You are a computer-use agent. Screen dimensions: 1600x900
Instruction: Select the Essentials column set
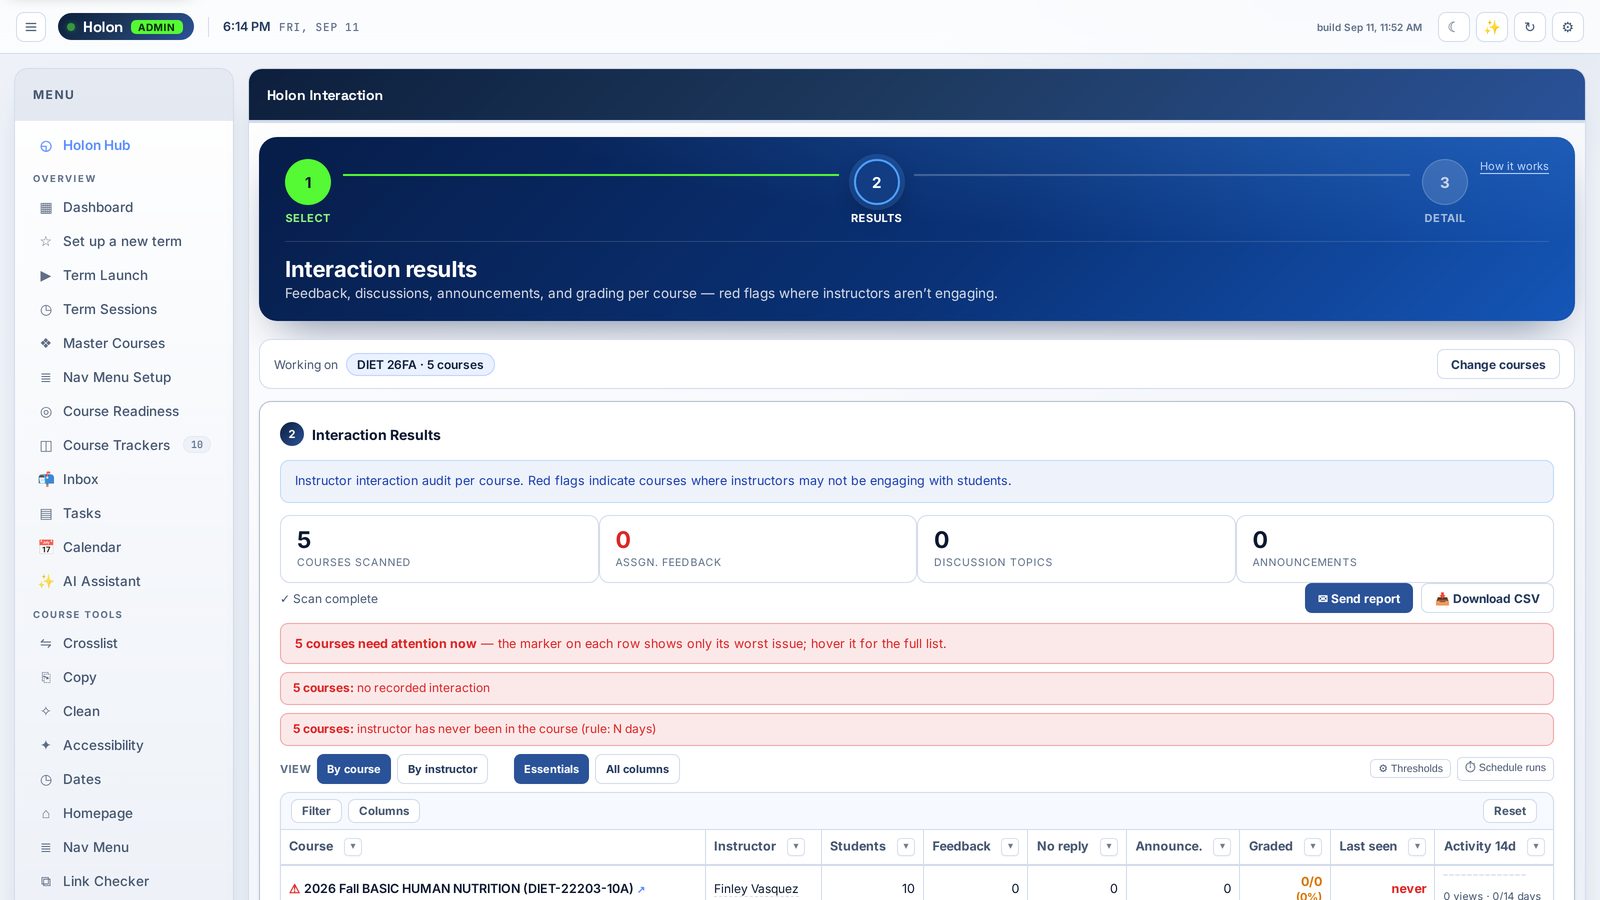(x=551, y=769)
